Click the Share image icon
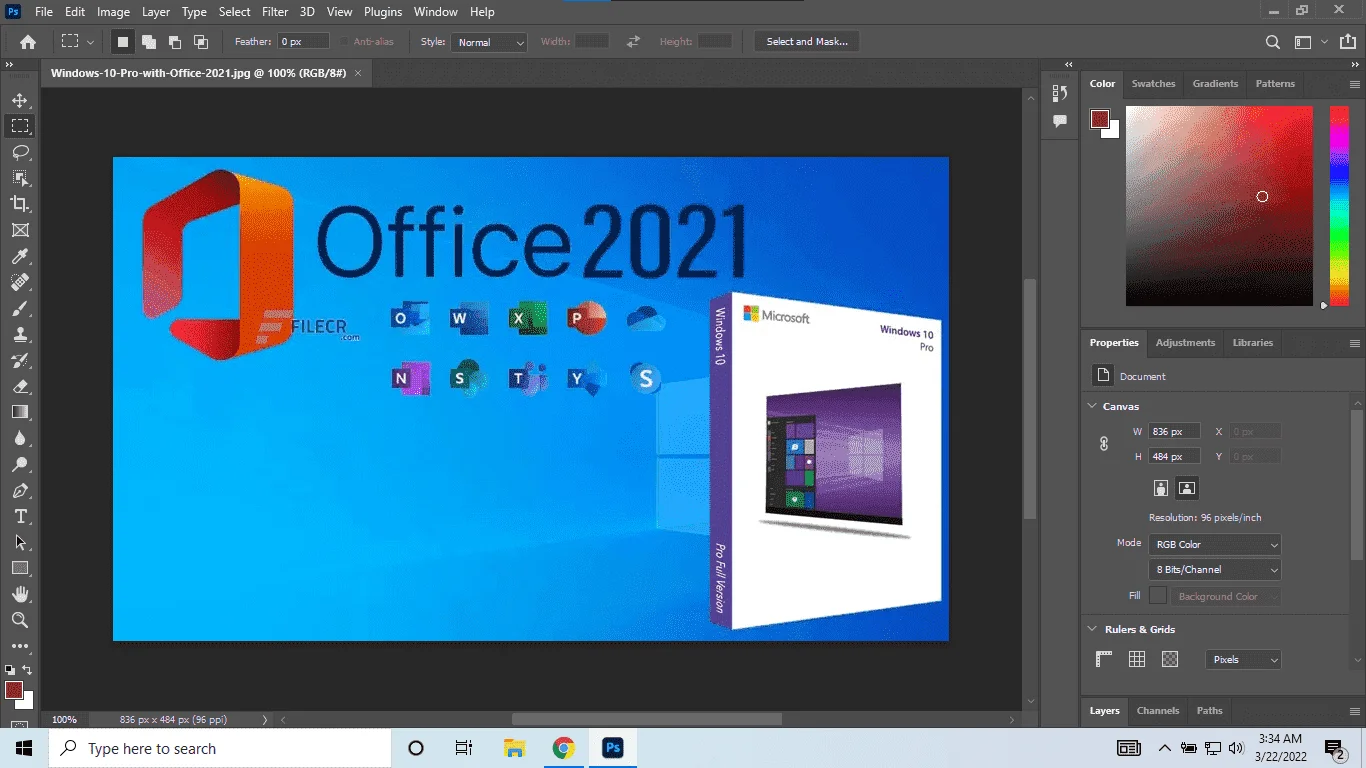 pyautogui.click(x=1348, y=42)
